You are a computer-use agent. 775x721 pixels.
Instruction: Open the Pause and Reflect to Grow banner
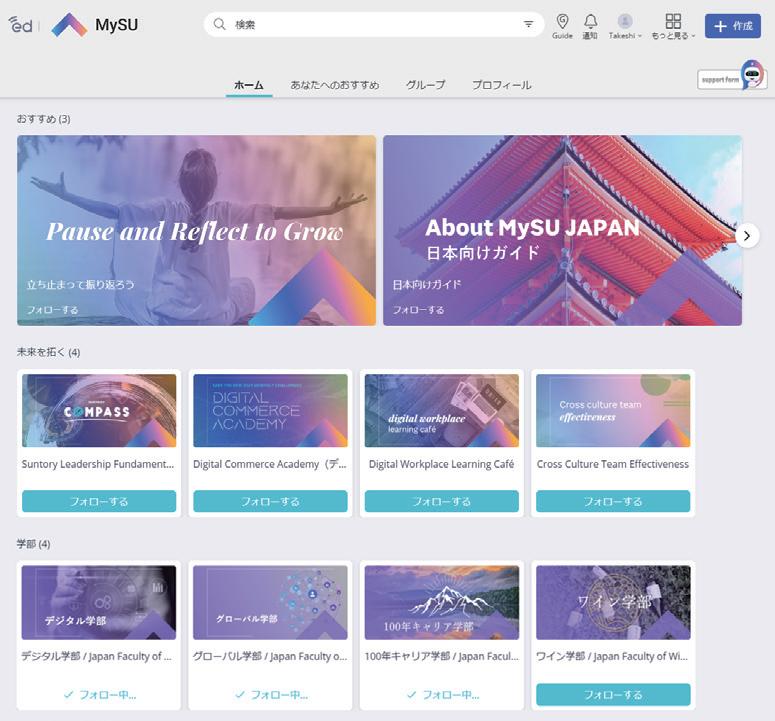(x=197, y=230)
